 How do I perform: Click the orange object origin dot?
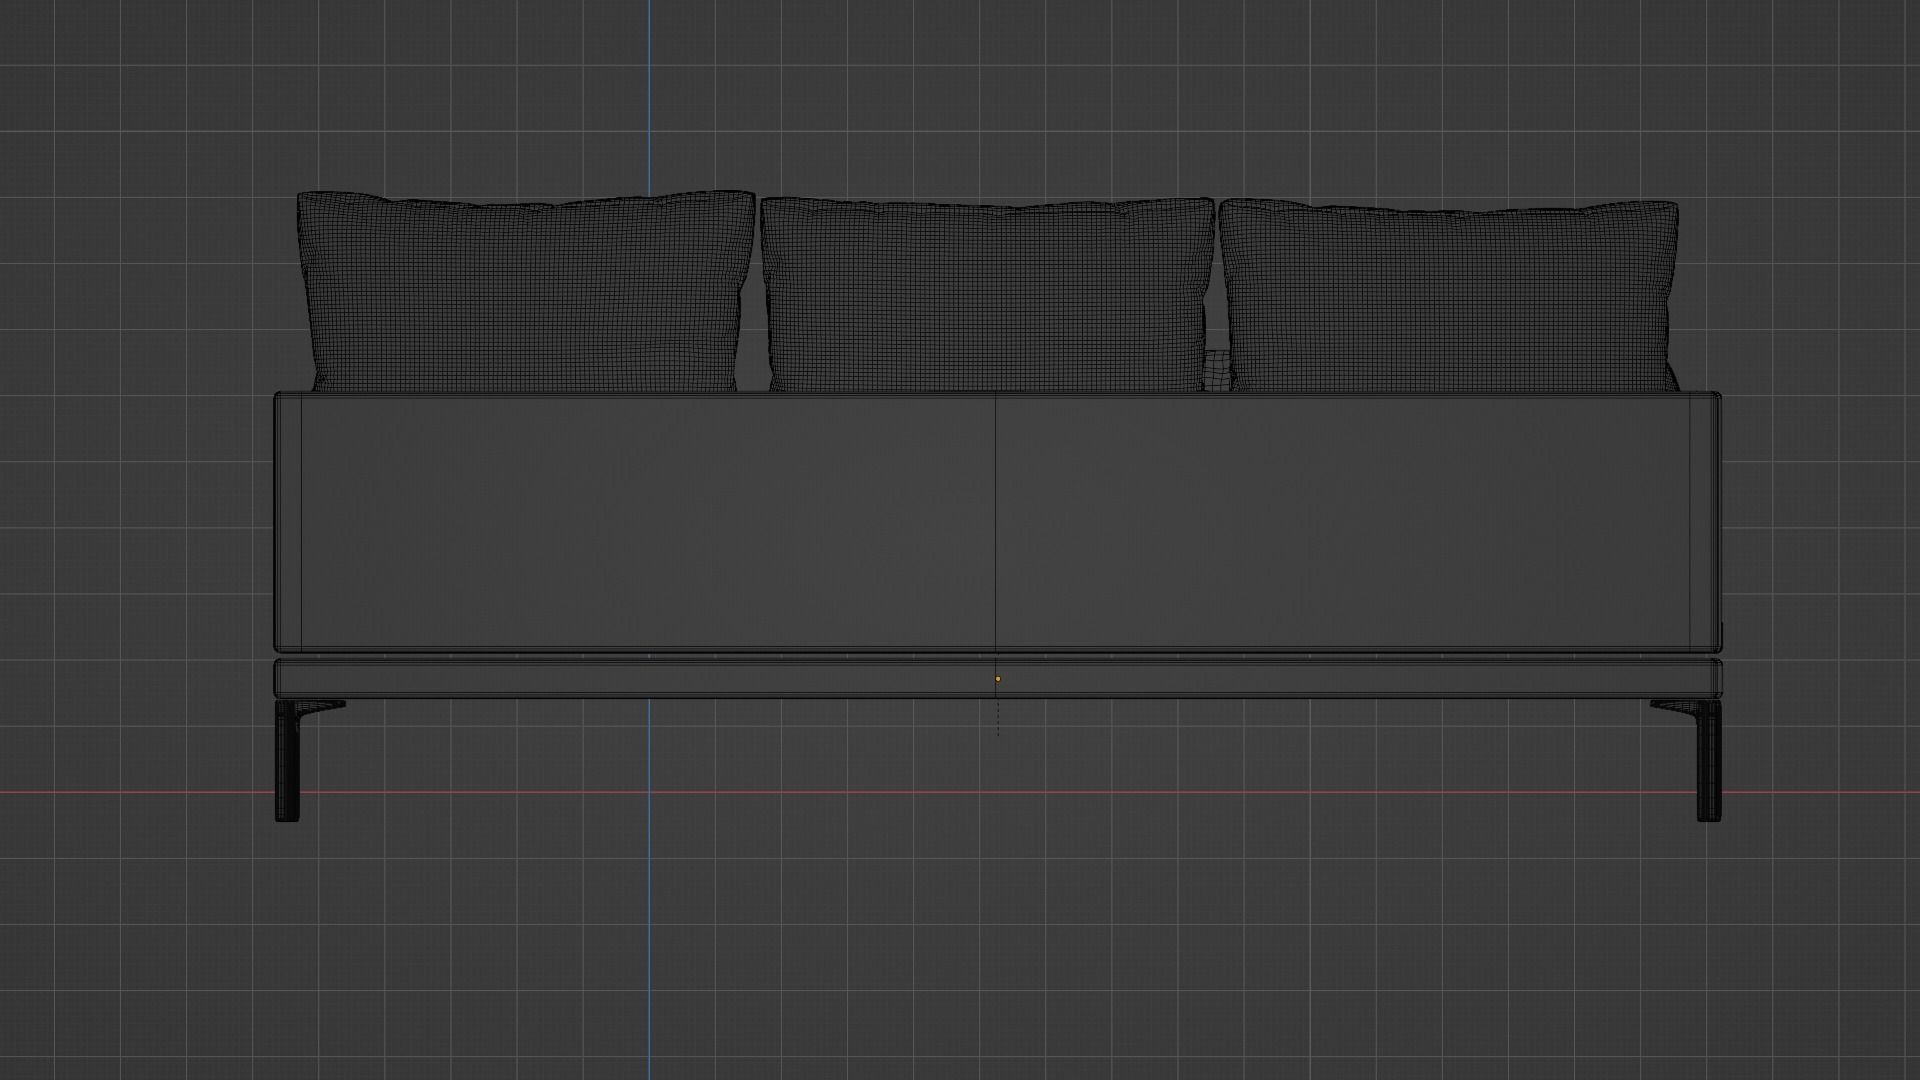(997, 679)
